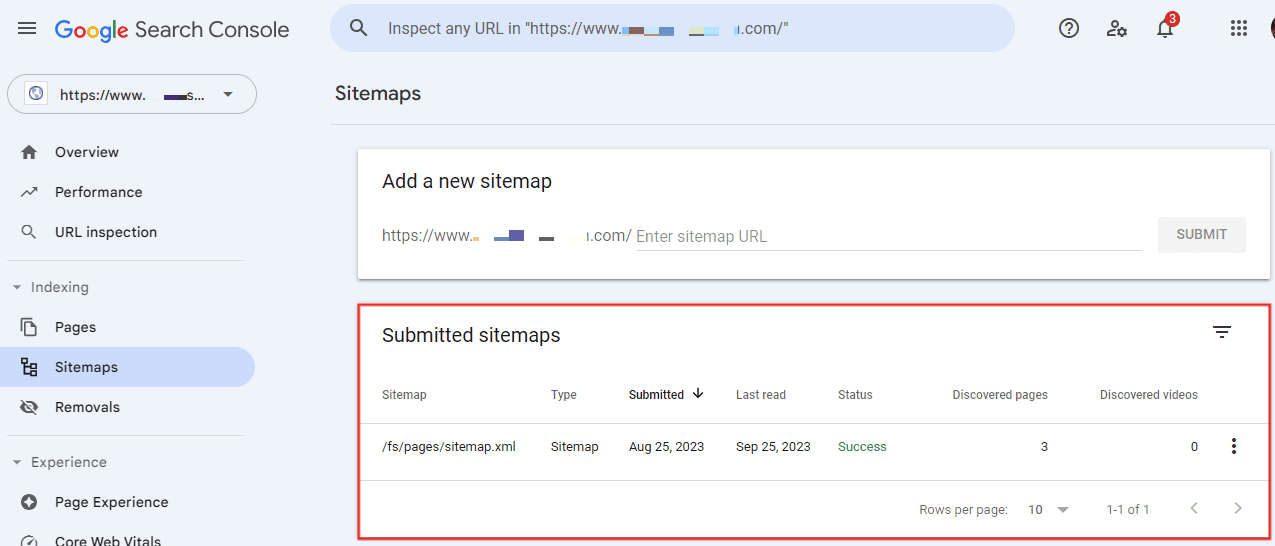
Task: Click the Discovered pages column header
Action: pyautogui.click(x=1000, y=395)
